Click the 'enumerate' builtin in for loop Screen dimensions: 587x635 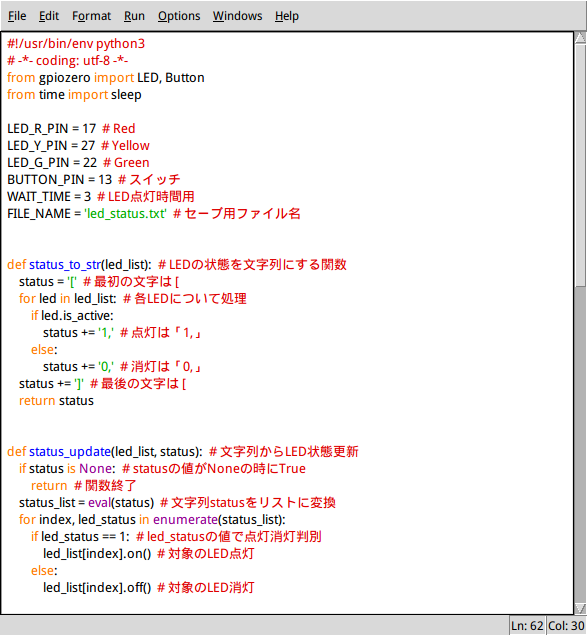pyautogui.click(x=186, y=520)
